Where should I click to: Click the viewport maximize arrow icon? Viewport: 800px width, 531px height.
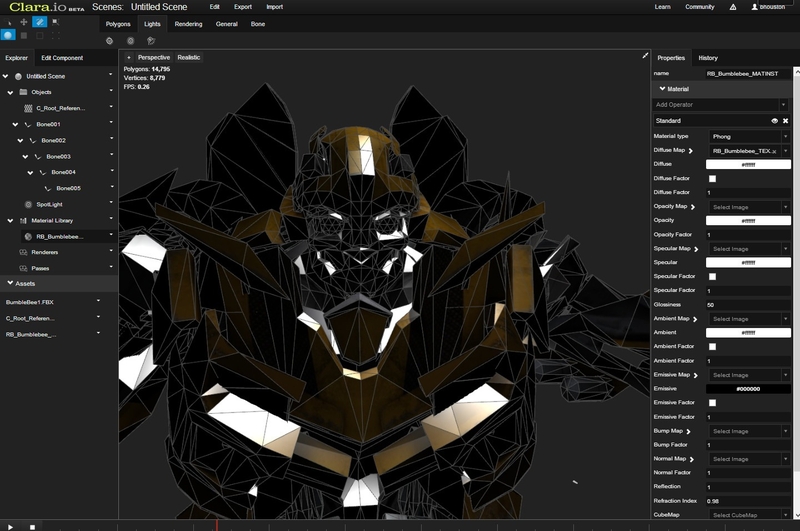(645, 56)
